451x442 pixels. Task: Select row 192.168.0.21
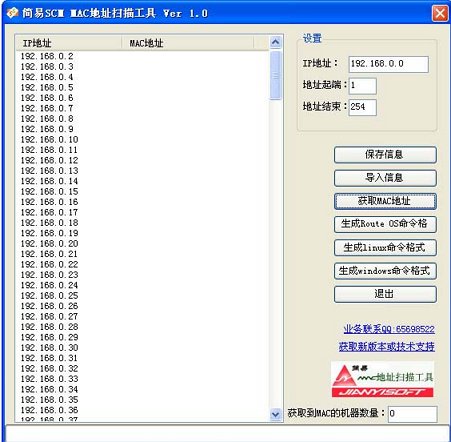coord(142,254)
